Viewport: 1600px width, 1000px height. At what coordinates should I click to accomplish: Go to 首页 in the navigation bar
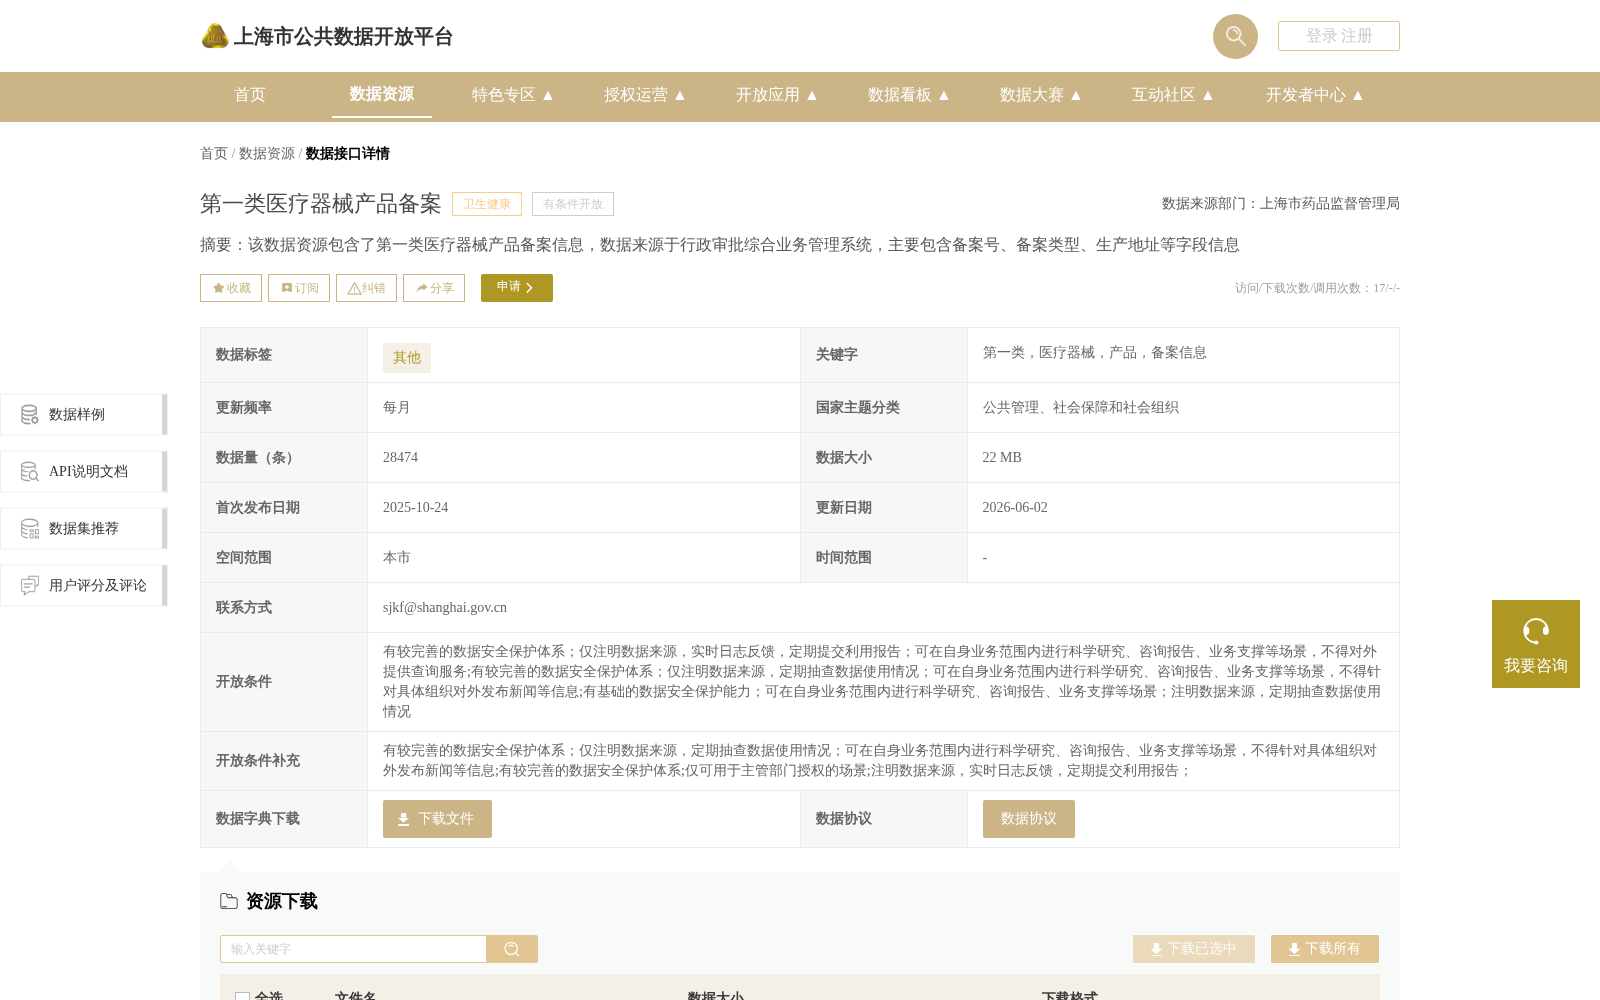250,95
